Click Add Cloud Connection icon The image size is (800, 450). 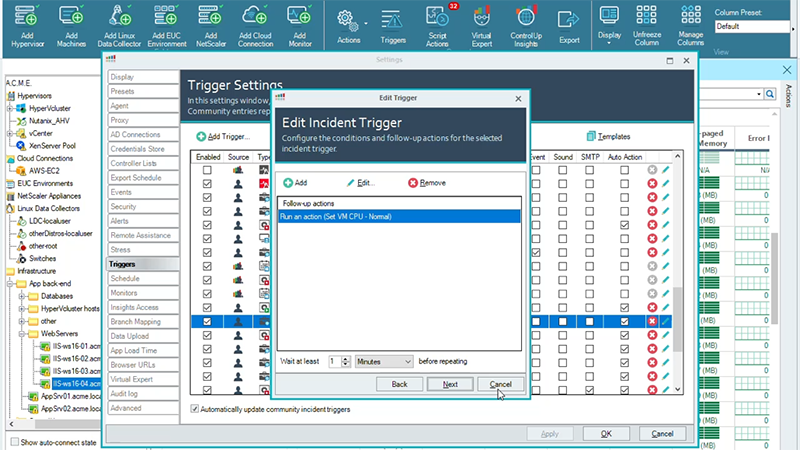coord(255,26)
